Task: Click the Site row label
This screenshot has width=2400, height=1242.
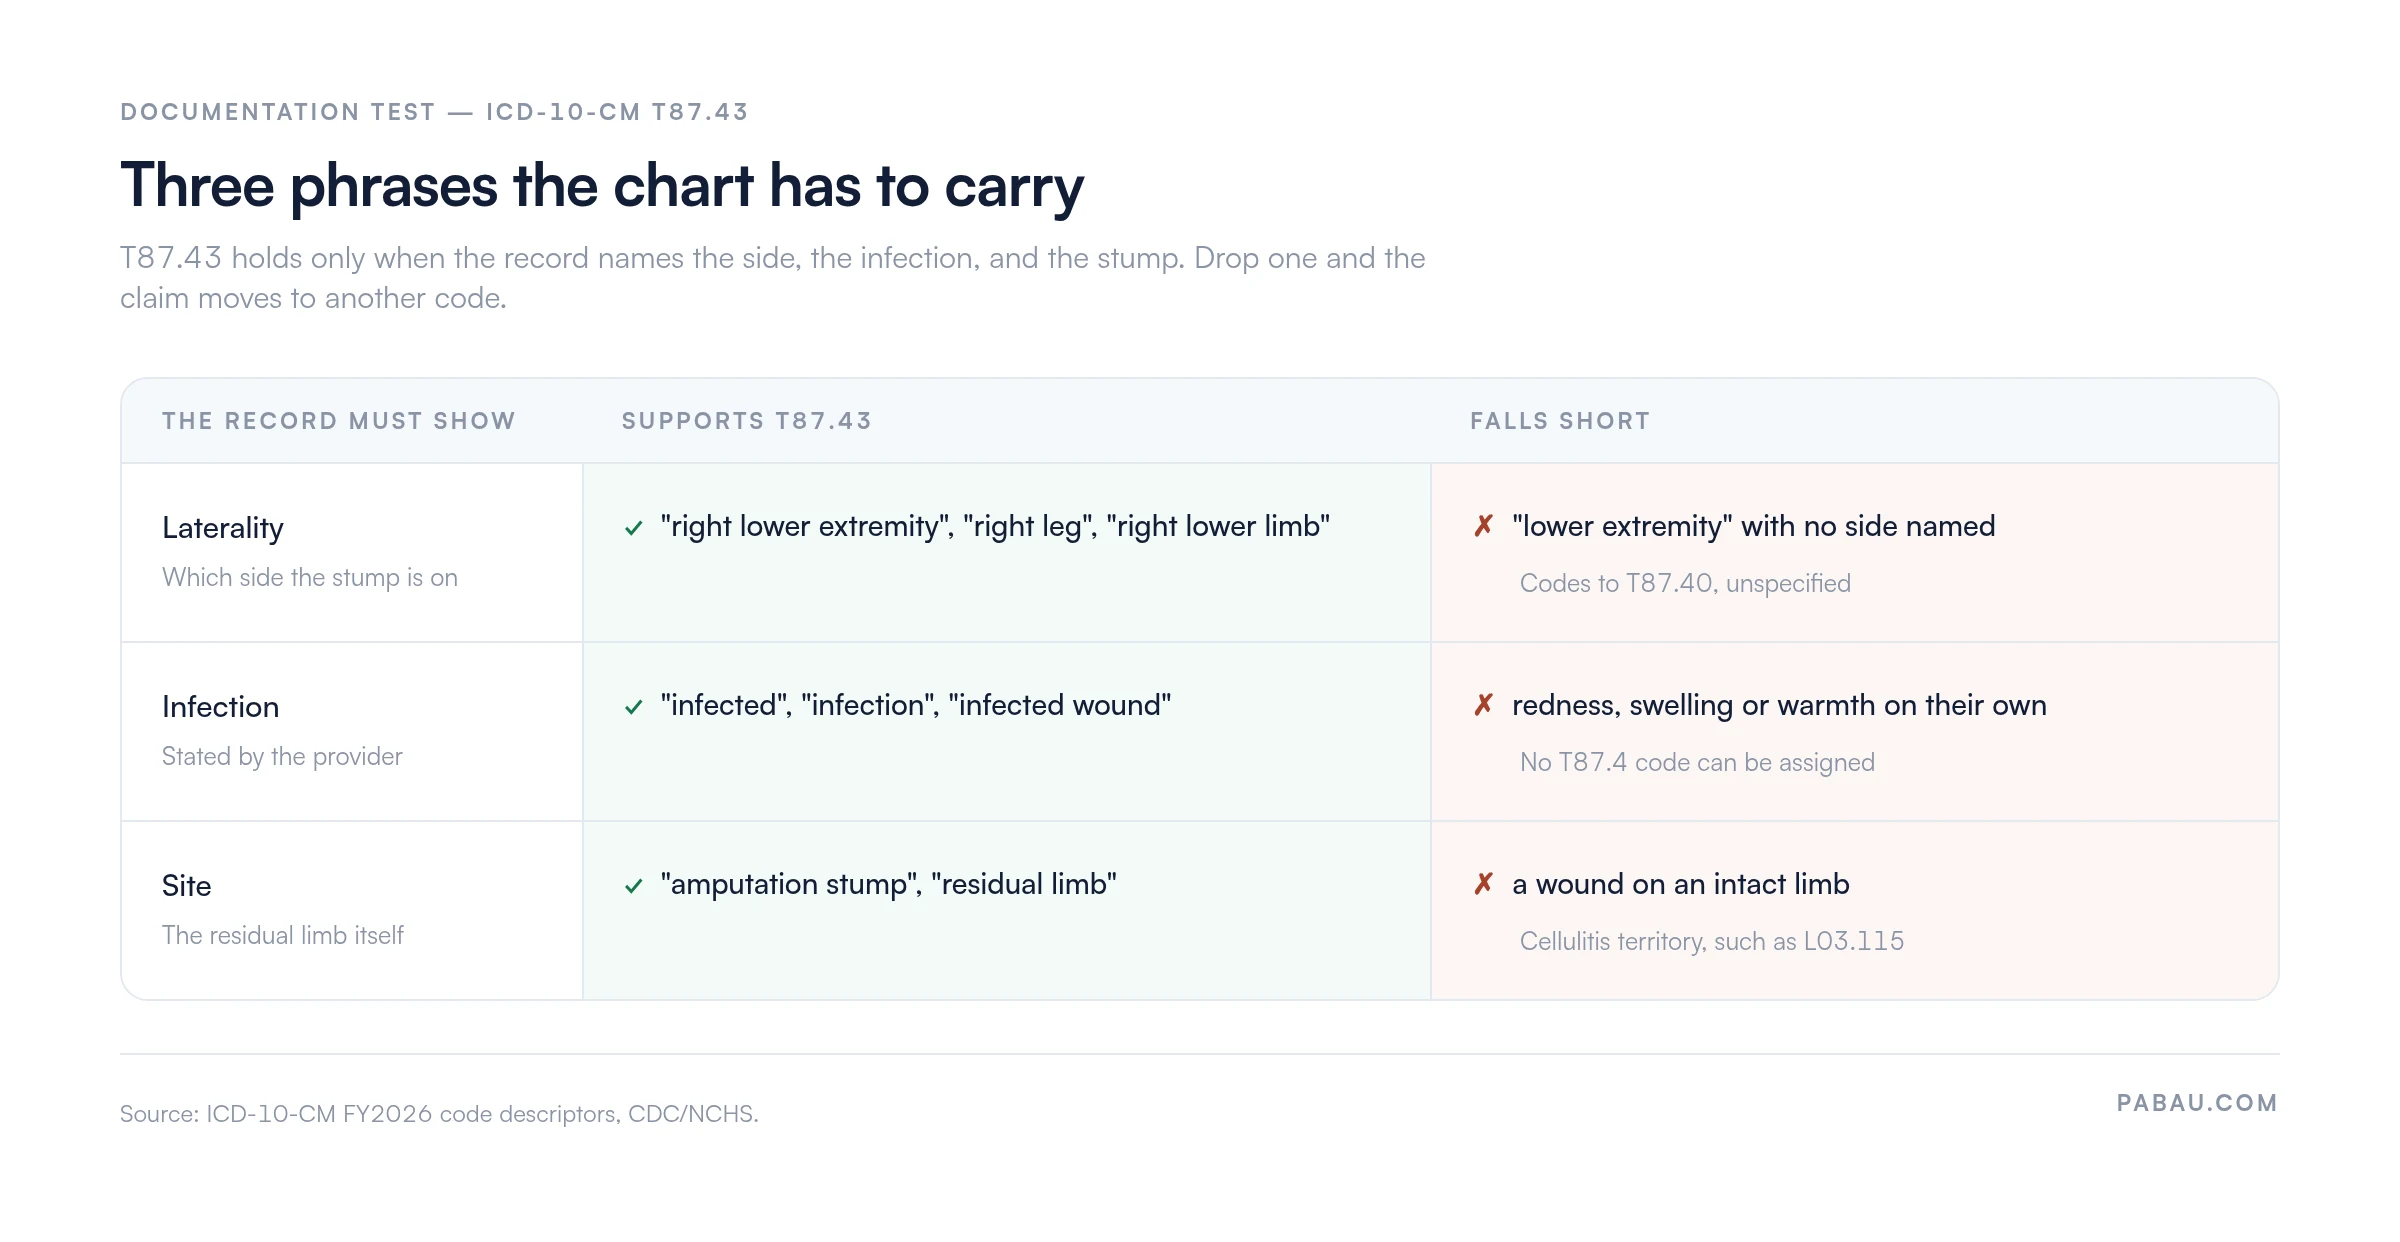Action: tap(187, 886)
